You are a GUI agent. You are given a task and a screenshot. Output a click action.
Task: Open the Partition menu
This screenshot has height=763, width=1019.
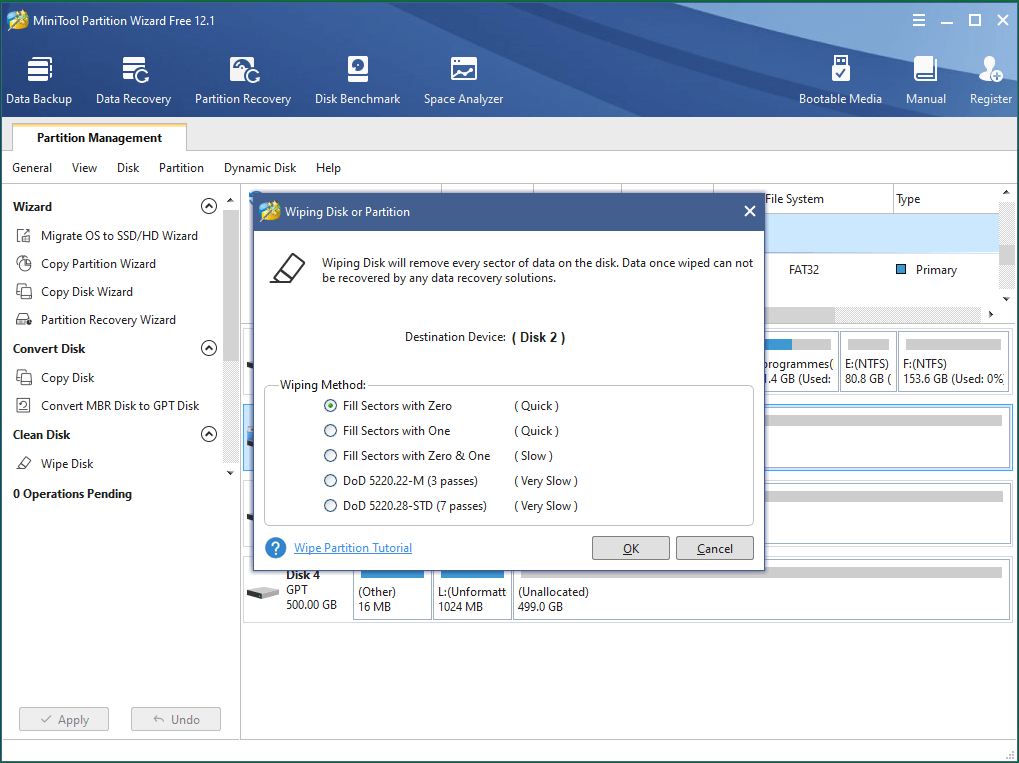coord(181,168)
